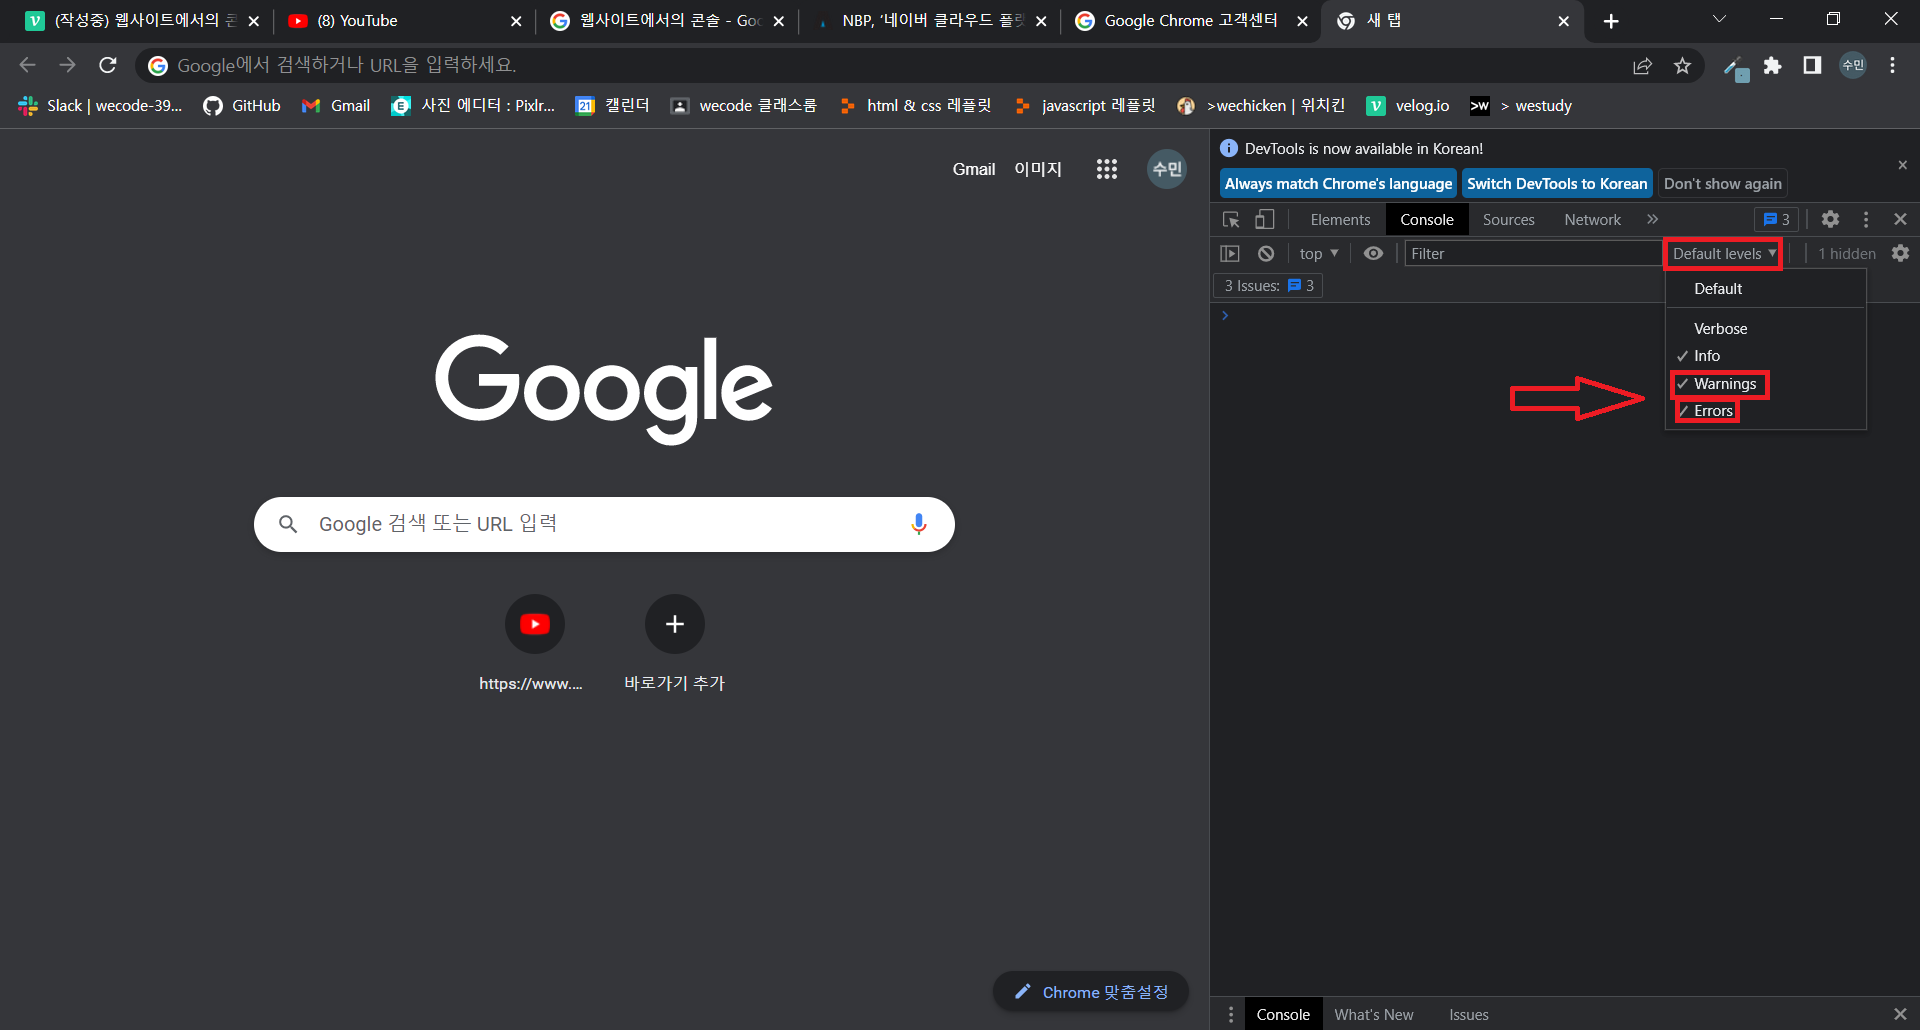Switch to the Elements tab

coord(1340,219)
